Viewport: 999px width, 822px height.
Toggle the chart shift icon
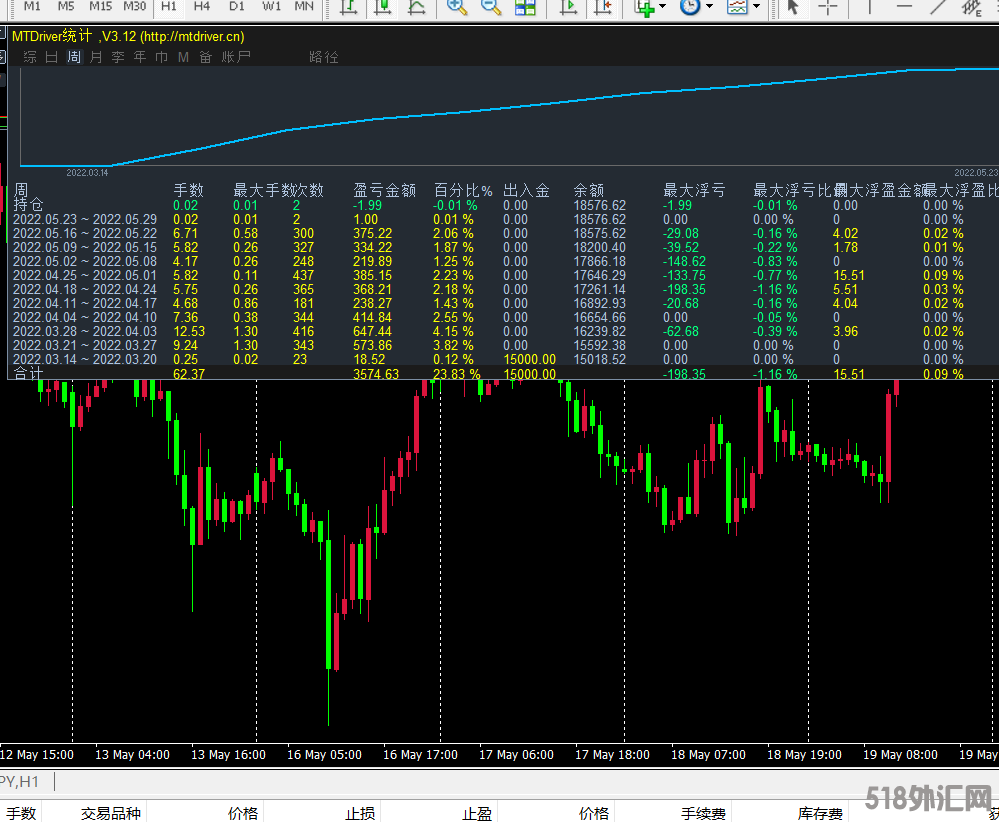tap(602, 7)
